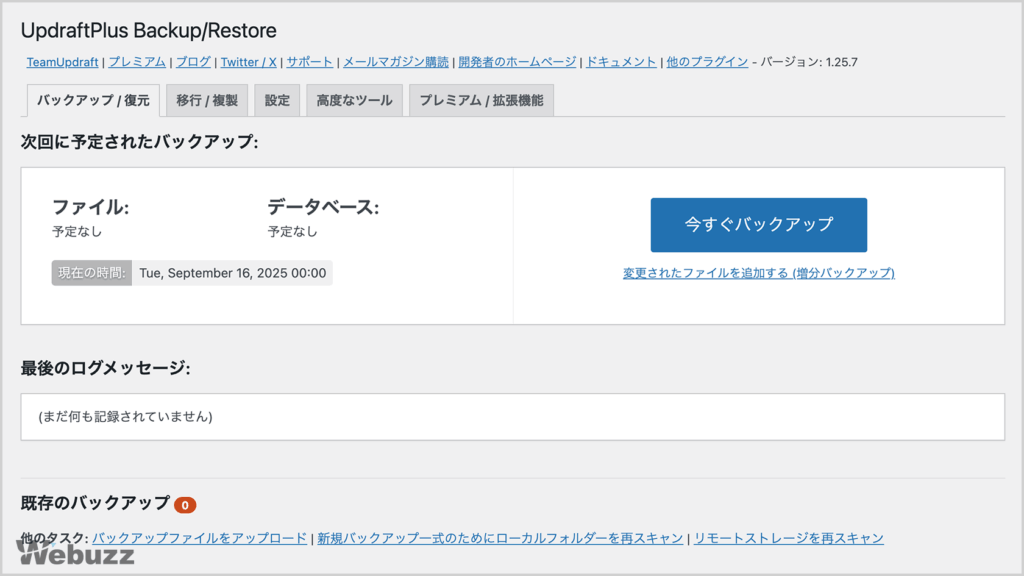1024x576 pixels.
Task: Open the Twitter / X link
Action: tap(248, 62)
